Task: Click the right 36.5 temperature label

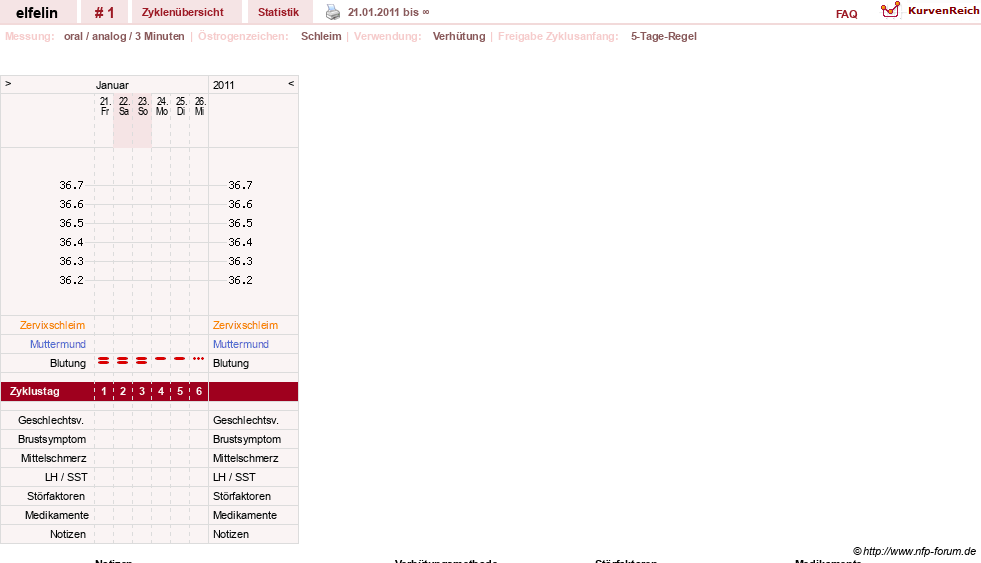Action: click(x=240, y=223)
